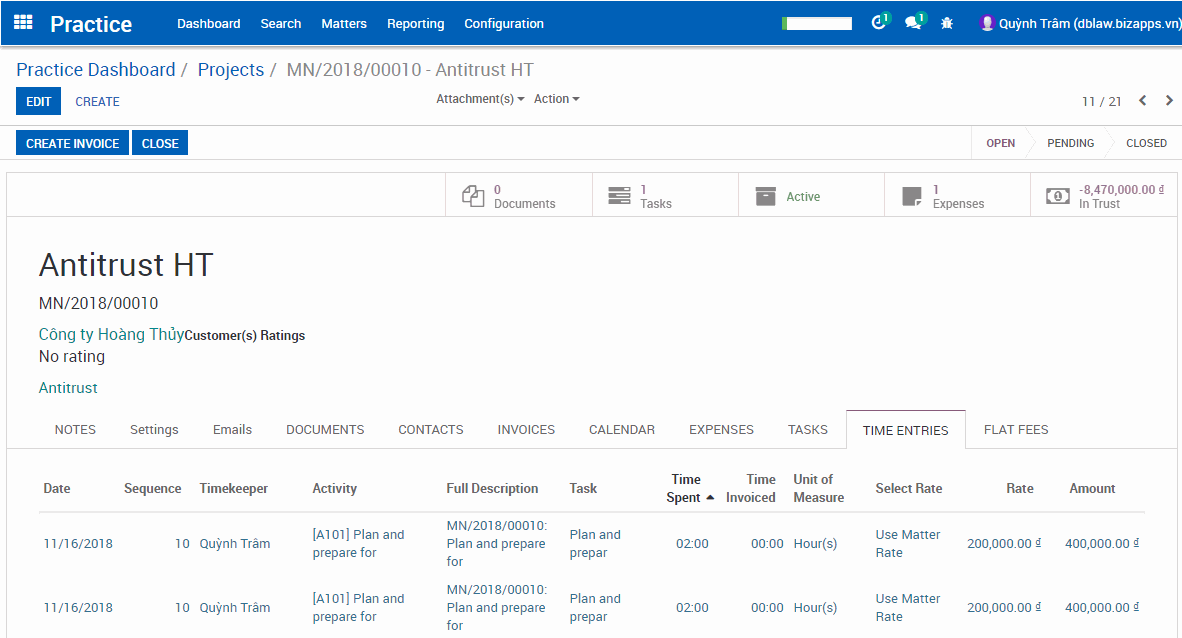Open the conversations chat bubble icon
Image resolution: width=1182 pixels, height=638 pixels.
point(912,23)
